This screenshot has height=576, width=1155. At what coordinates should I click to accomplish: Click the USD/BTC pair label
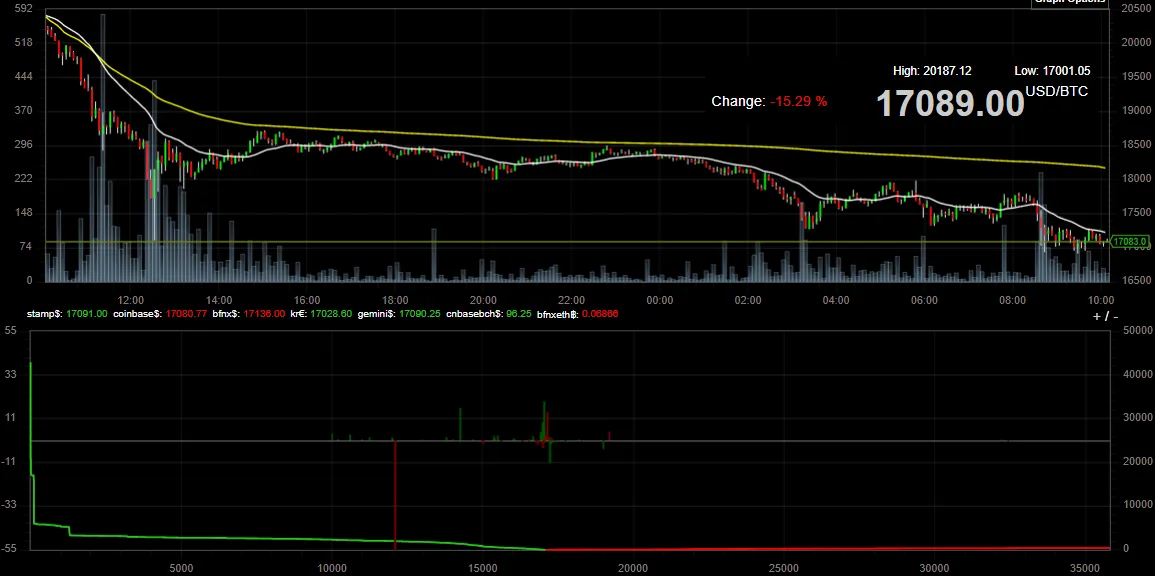point(1056,91)
